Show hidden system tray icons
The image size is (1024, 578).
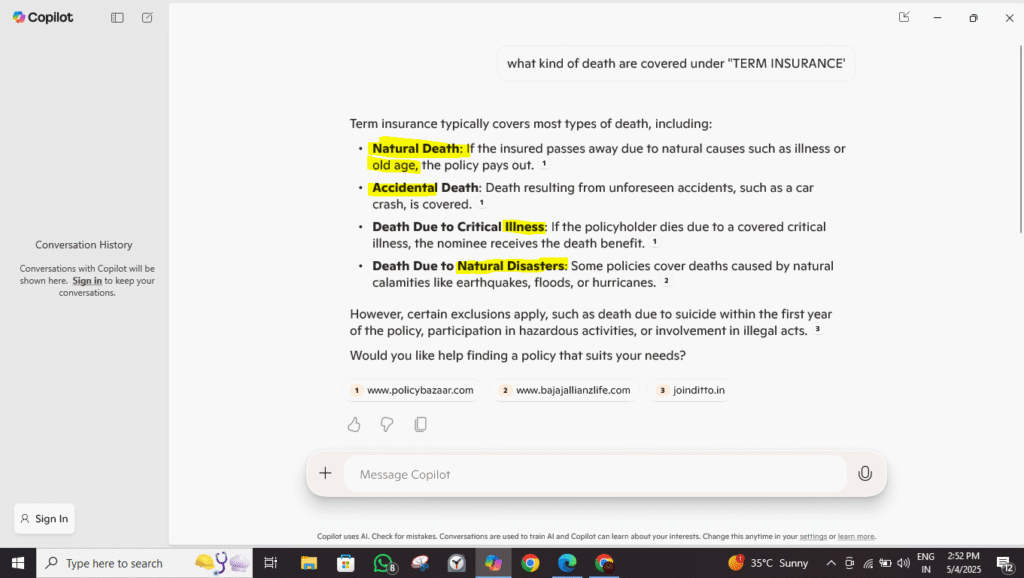tap(831, 563)
